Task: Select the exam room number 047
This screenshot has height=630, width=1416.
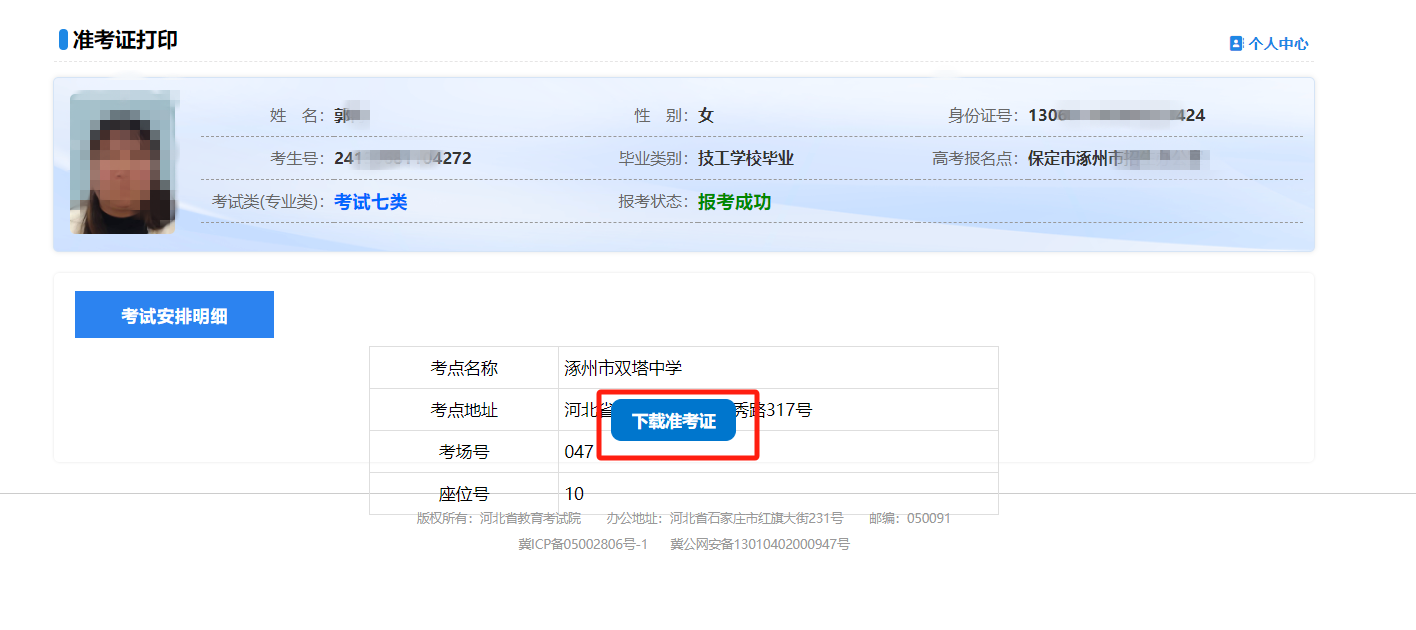Action: coord(579,452)
